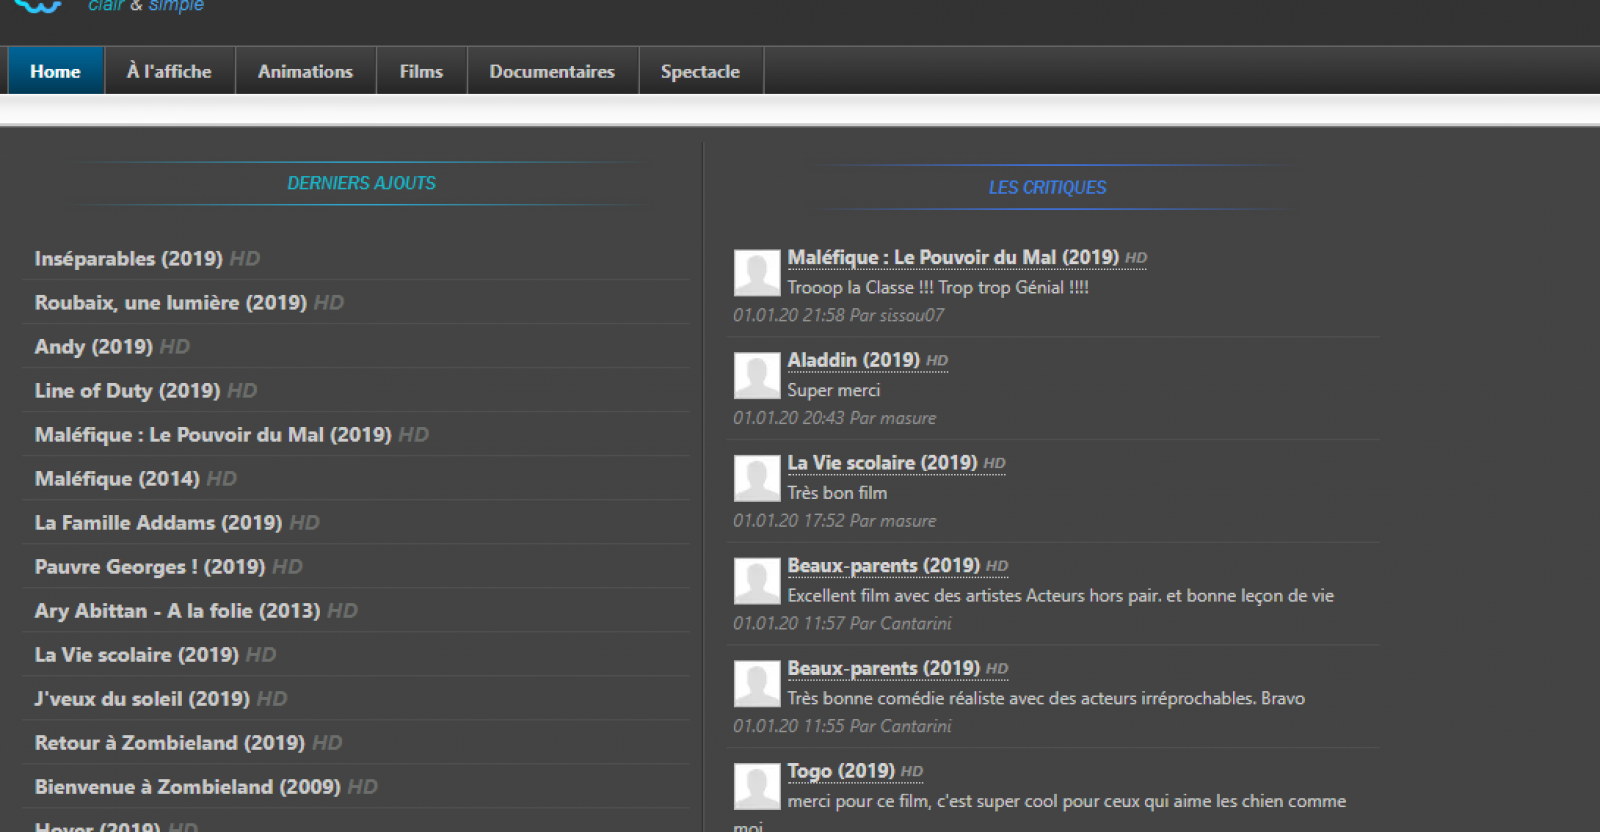This screenshot has width=1600, height=832.
Task: Open the Documentaires category
Action: click(552, 72)
